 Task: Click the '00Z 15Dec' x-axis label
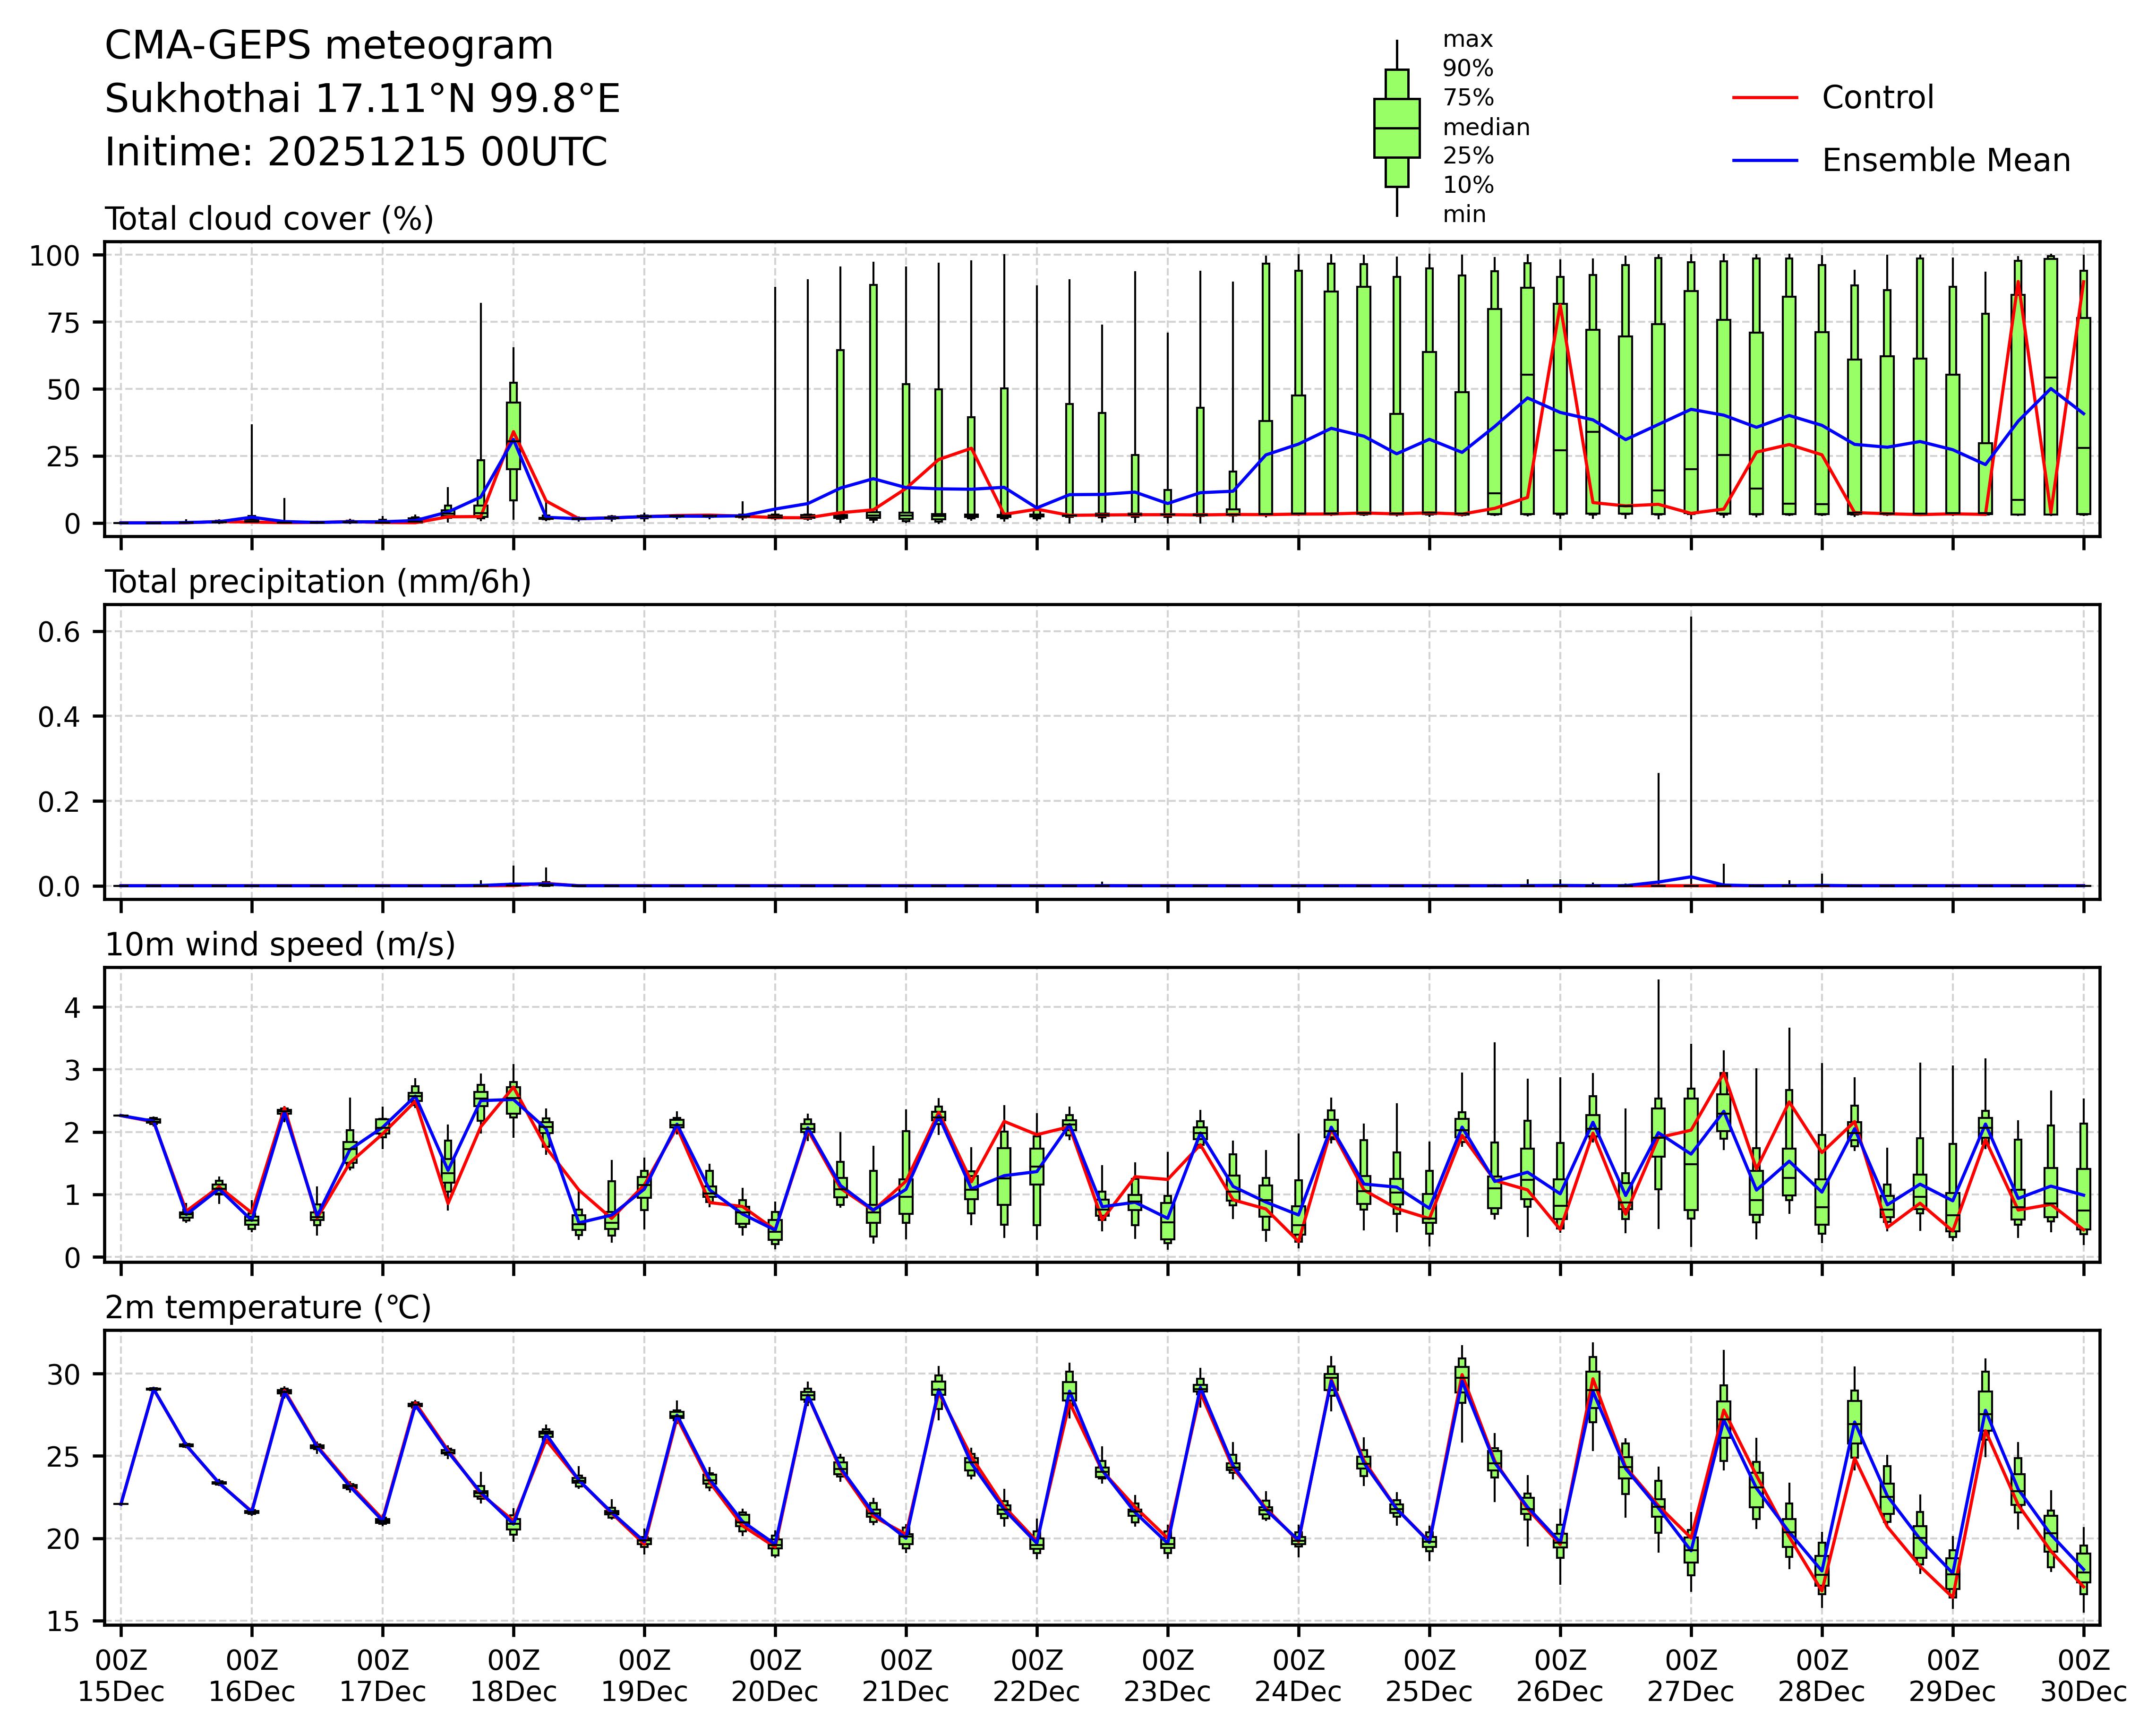click(x=121, y=1676)
